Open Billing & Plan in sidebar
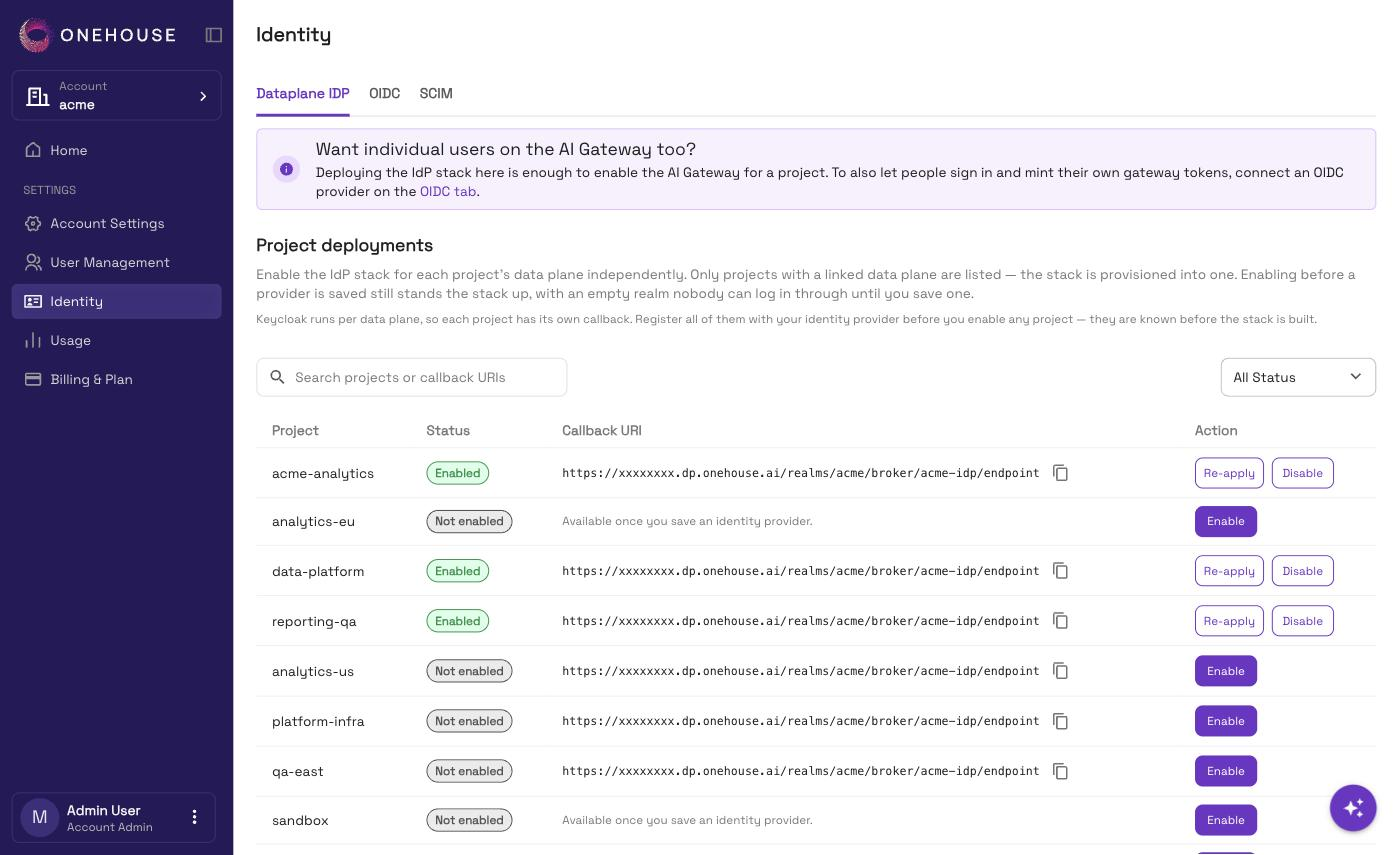The height and width of the screenshot is (855, 1400). (116, 379)
